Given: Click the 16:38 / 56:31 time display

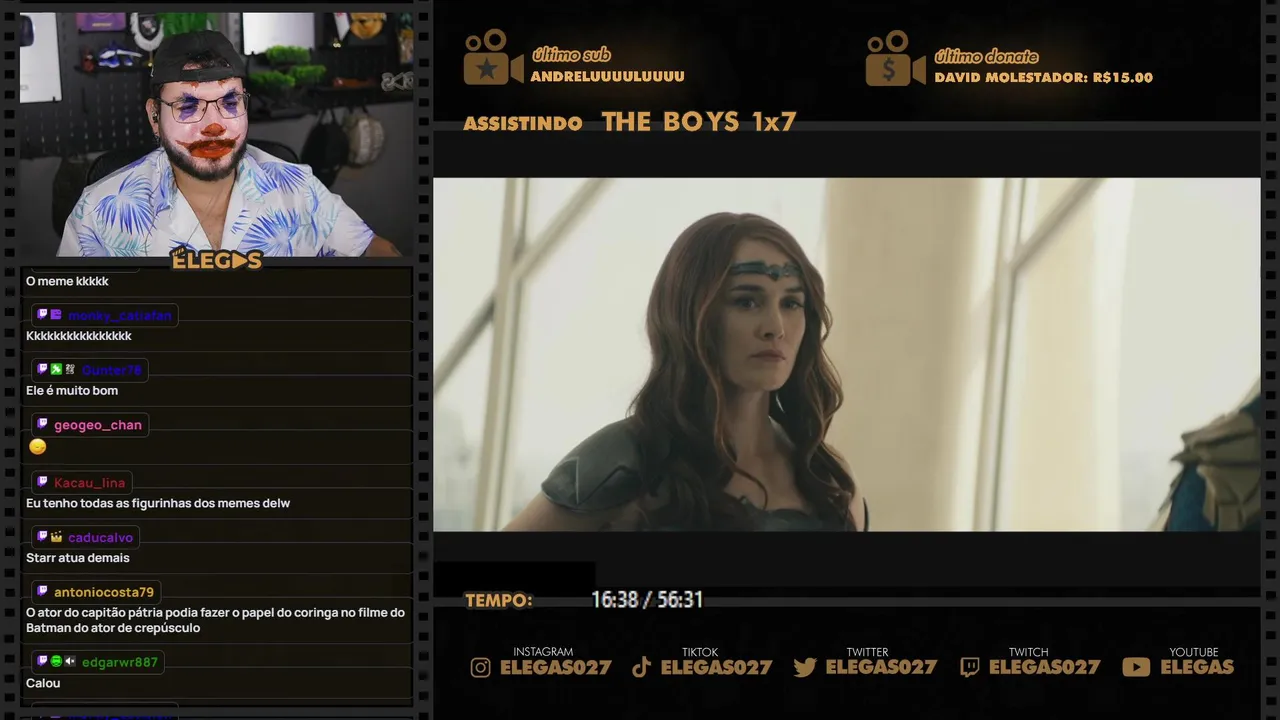Looking at the screenshot, I should 647,600.
